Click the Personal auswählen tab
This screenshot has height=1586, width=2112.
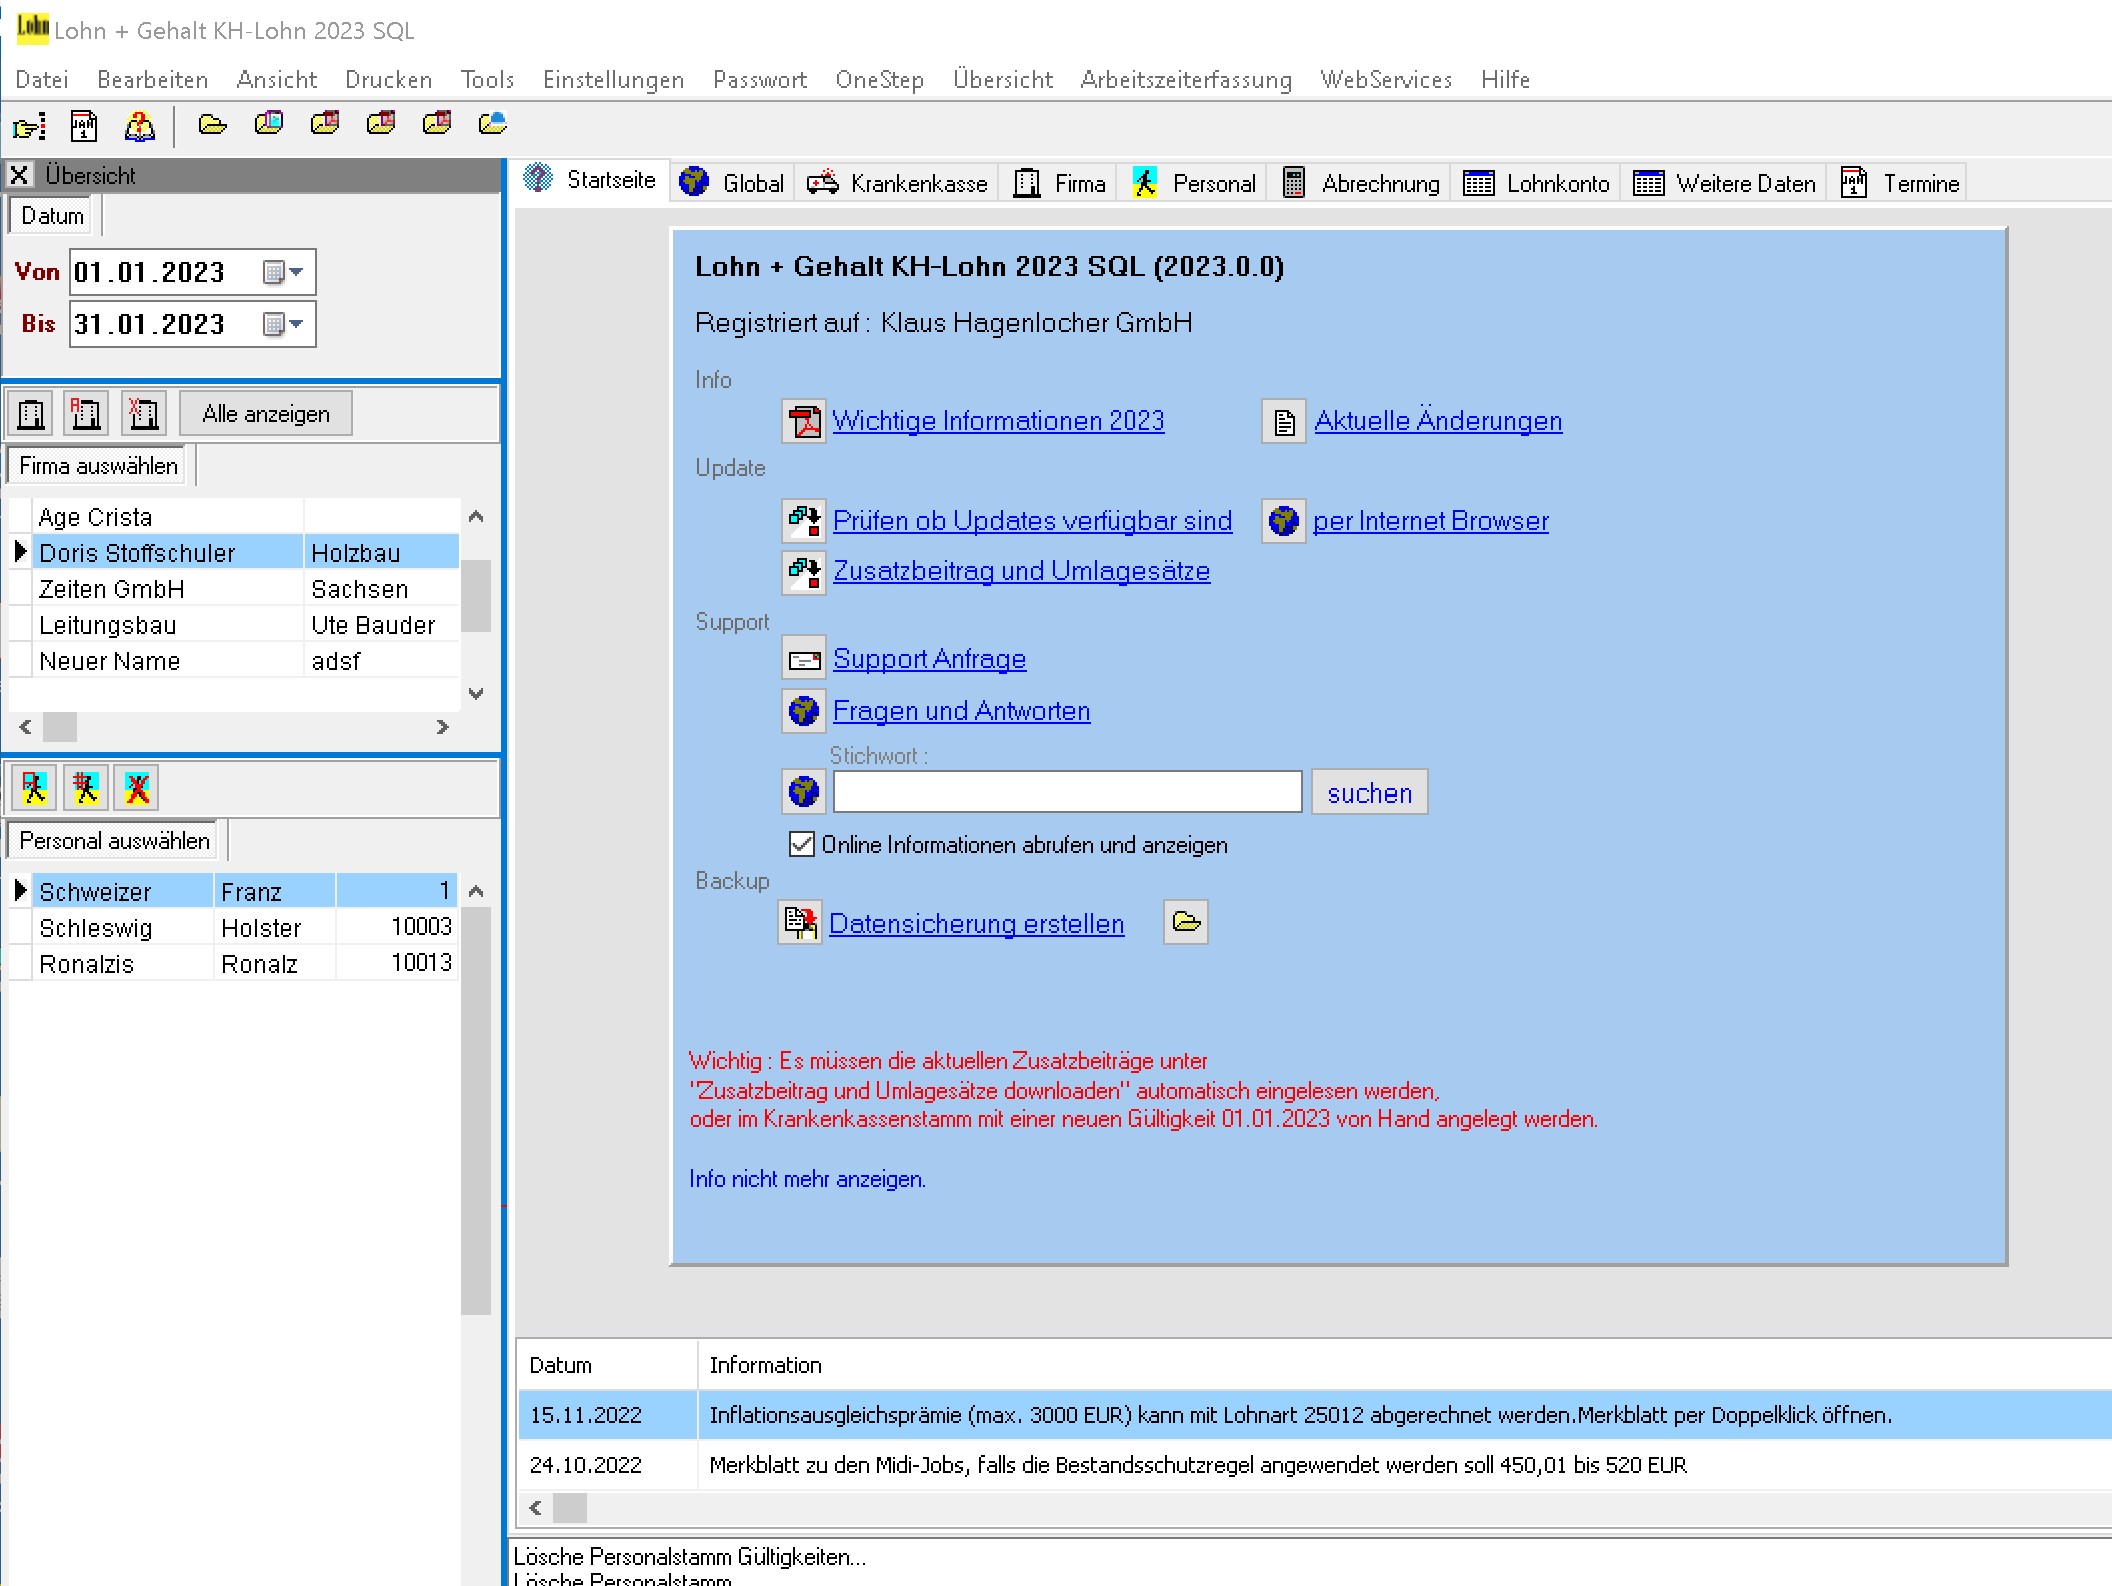click(115, 841)
